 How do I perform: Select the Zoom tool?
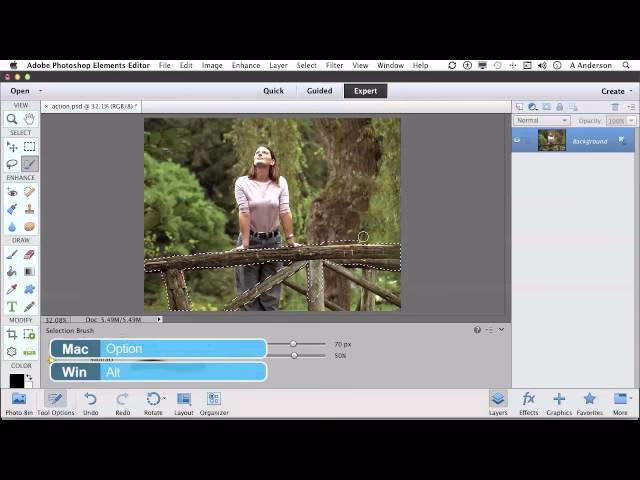coord(12,119)
